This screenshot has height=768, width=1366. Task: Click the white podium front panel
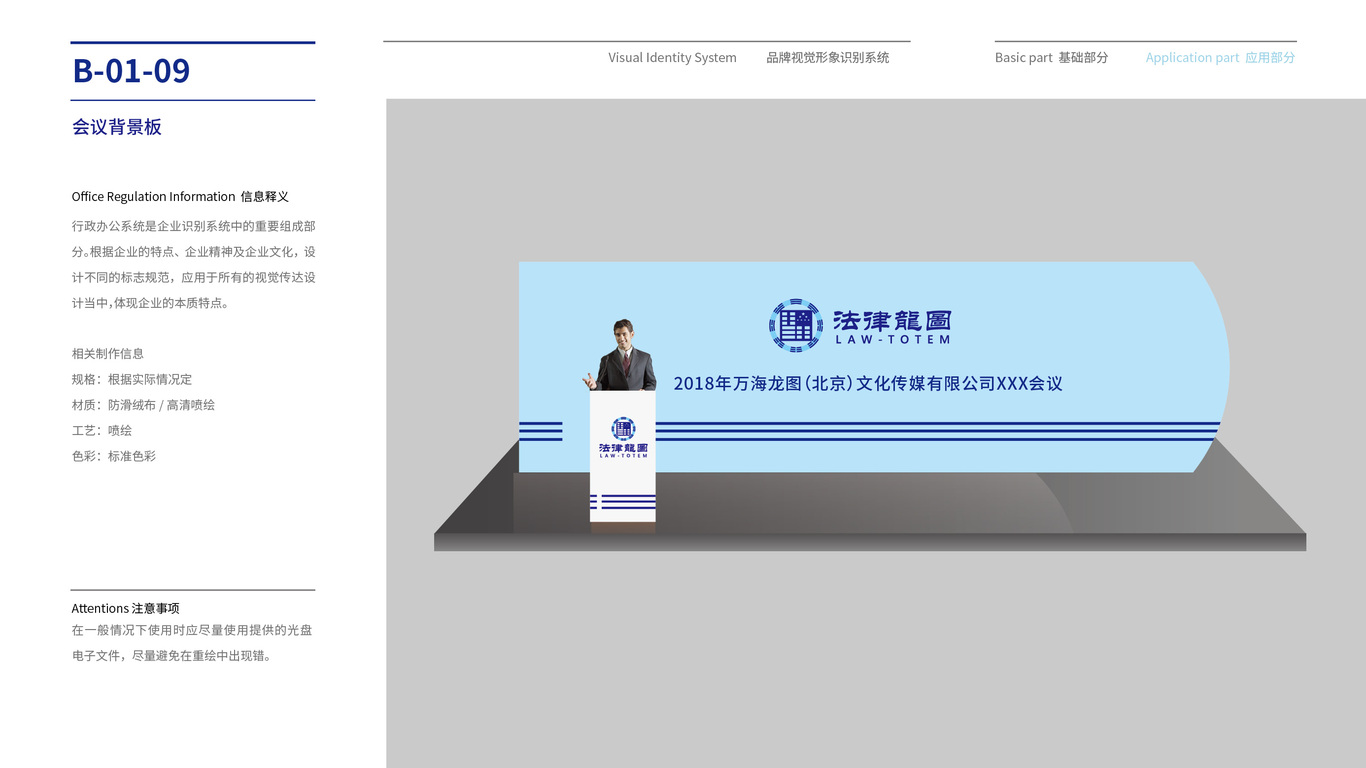point(623,456)
